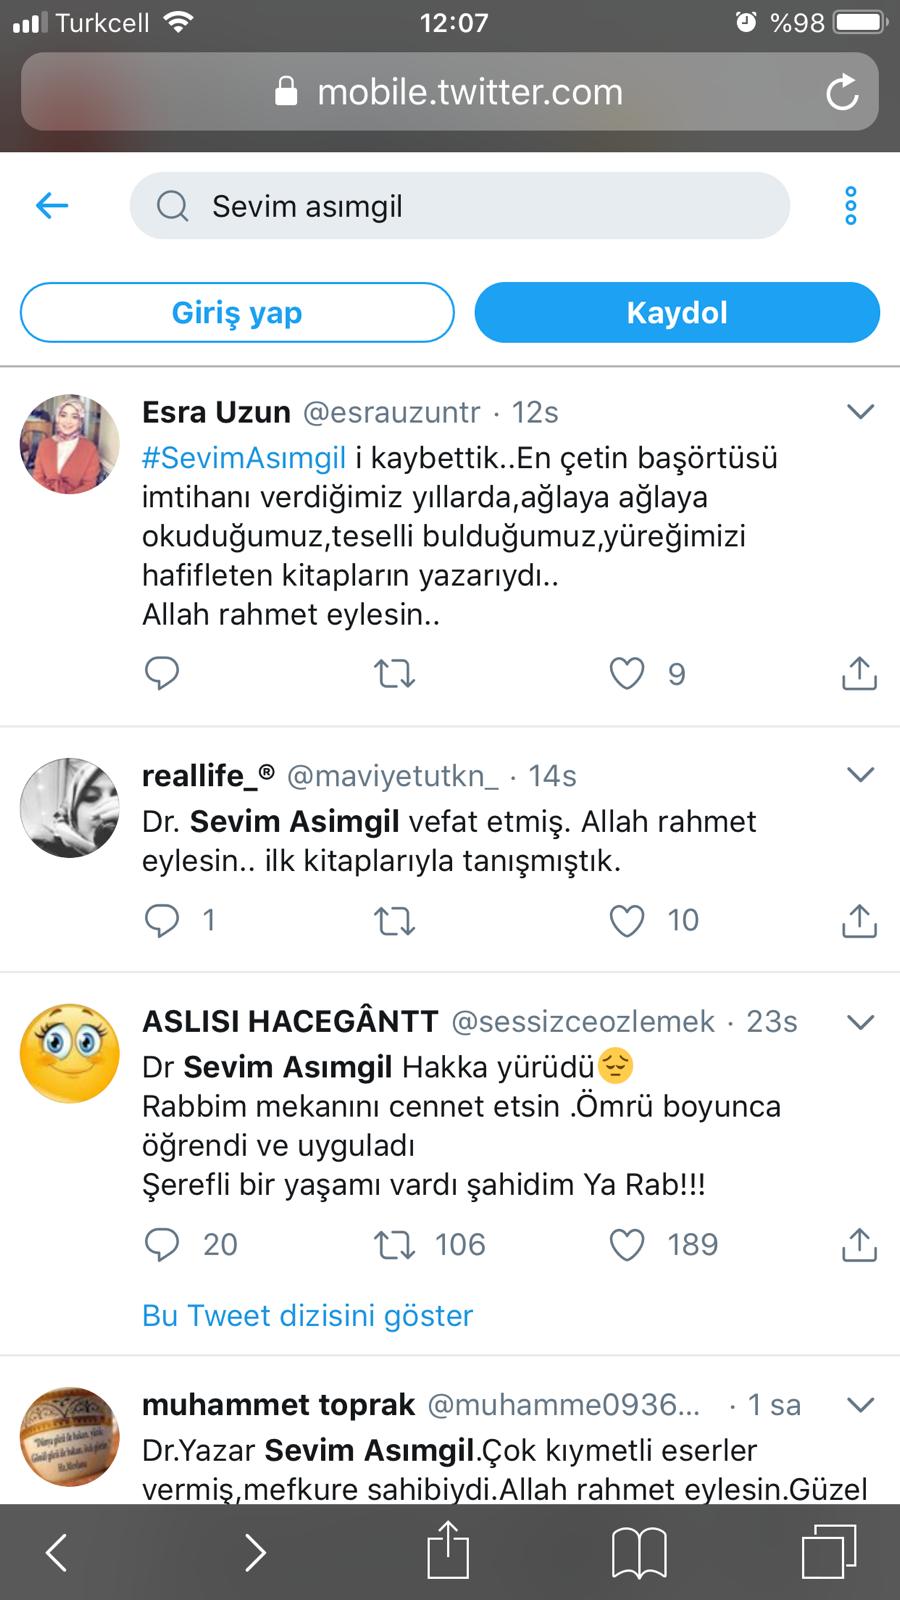Open "Bu Tweet dizisini göster" link
This screenshot has height=1600, width=900.
pyautogui.click(x=307, y=1315)
